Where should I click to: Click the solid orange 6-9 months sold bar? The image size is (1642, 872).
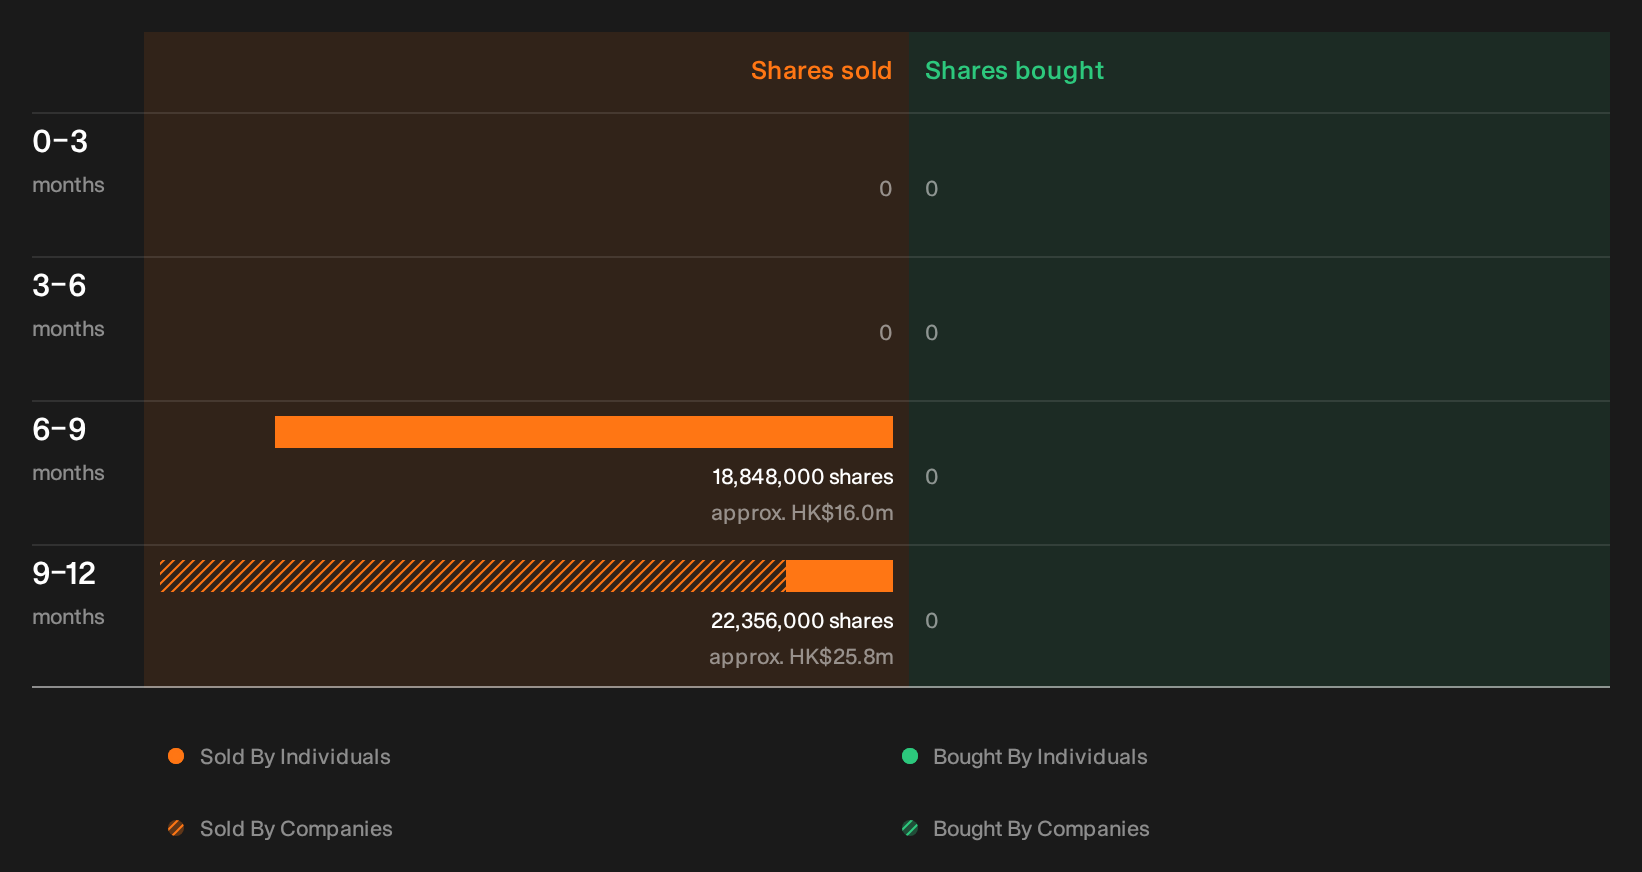(x=584, y=432)
